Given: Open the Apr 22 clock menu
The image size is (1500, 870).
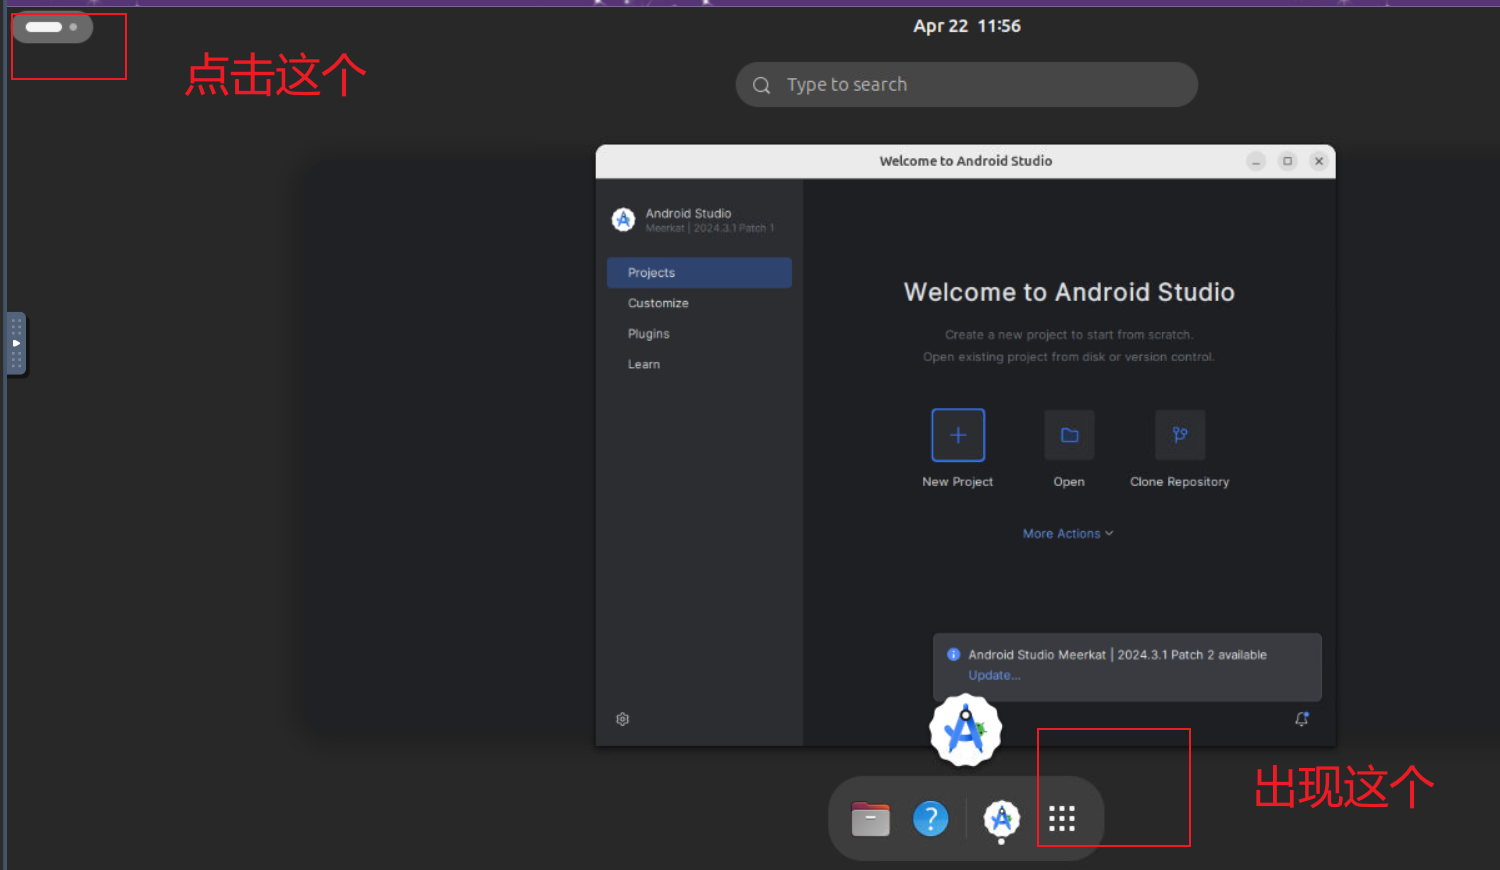Looking at the screenshot, I should (x=967, y=26).
